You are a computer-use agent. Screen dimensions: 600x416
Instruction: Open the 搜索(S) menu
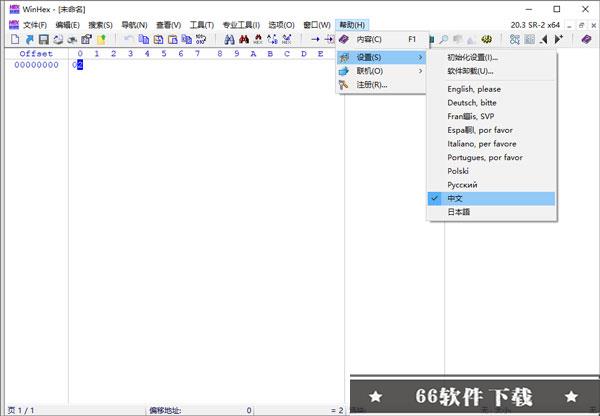(100, 25)
